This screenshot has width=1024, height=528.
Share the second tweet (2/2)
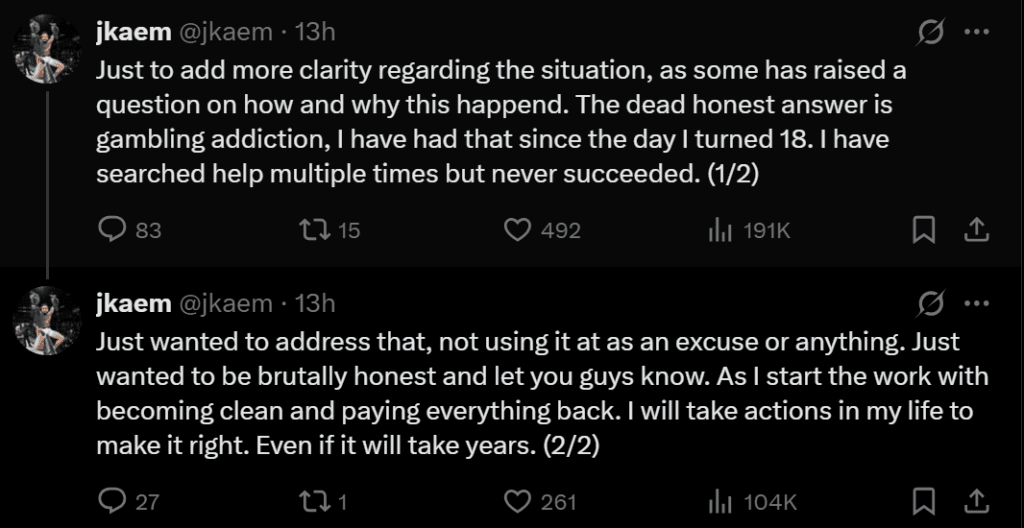(x=975, y=501)
